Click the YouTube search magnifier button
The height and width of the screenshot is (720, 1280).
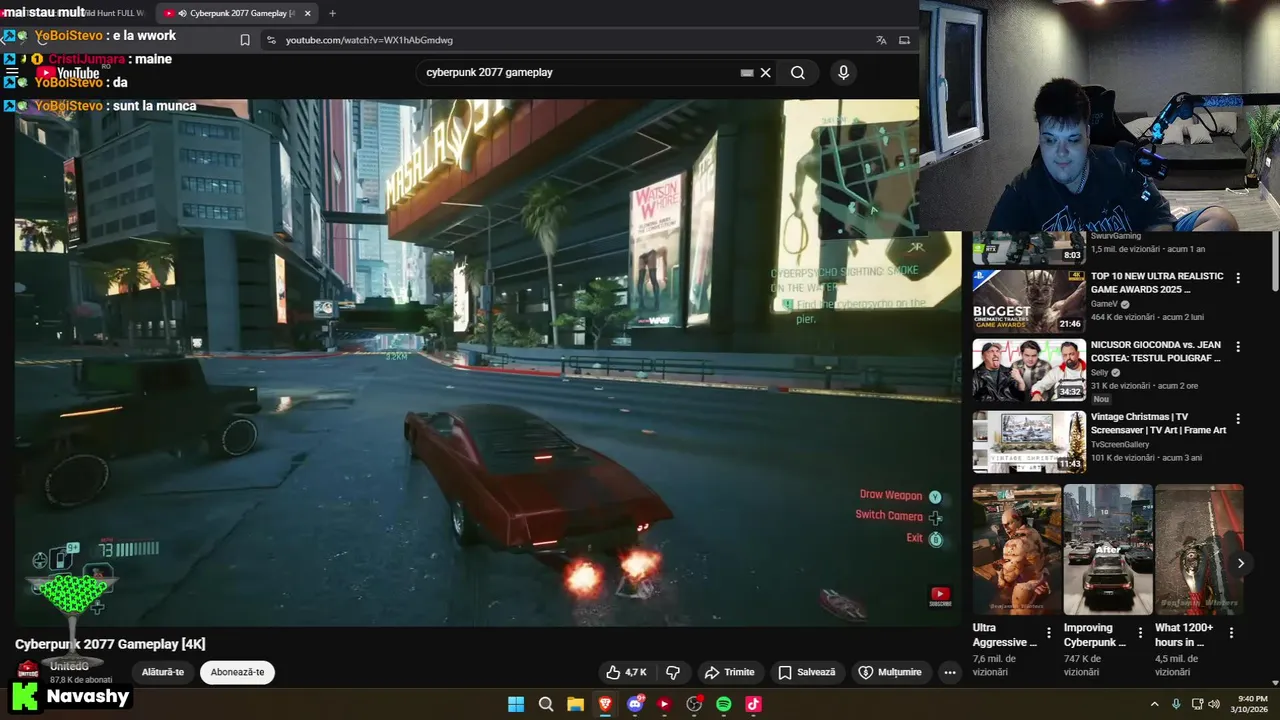coord(797,72)
